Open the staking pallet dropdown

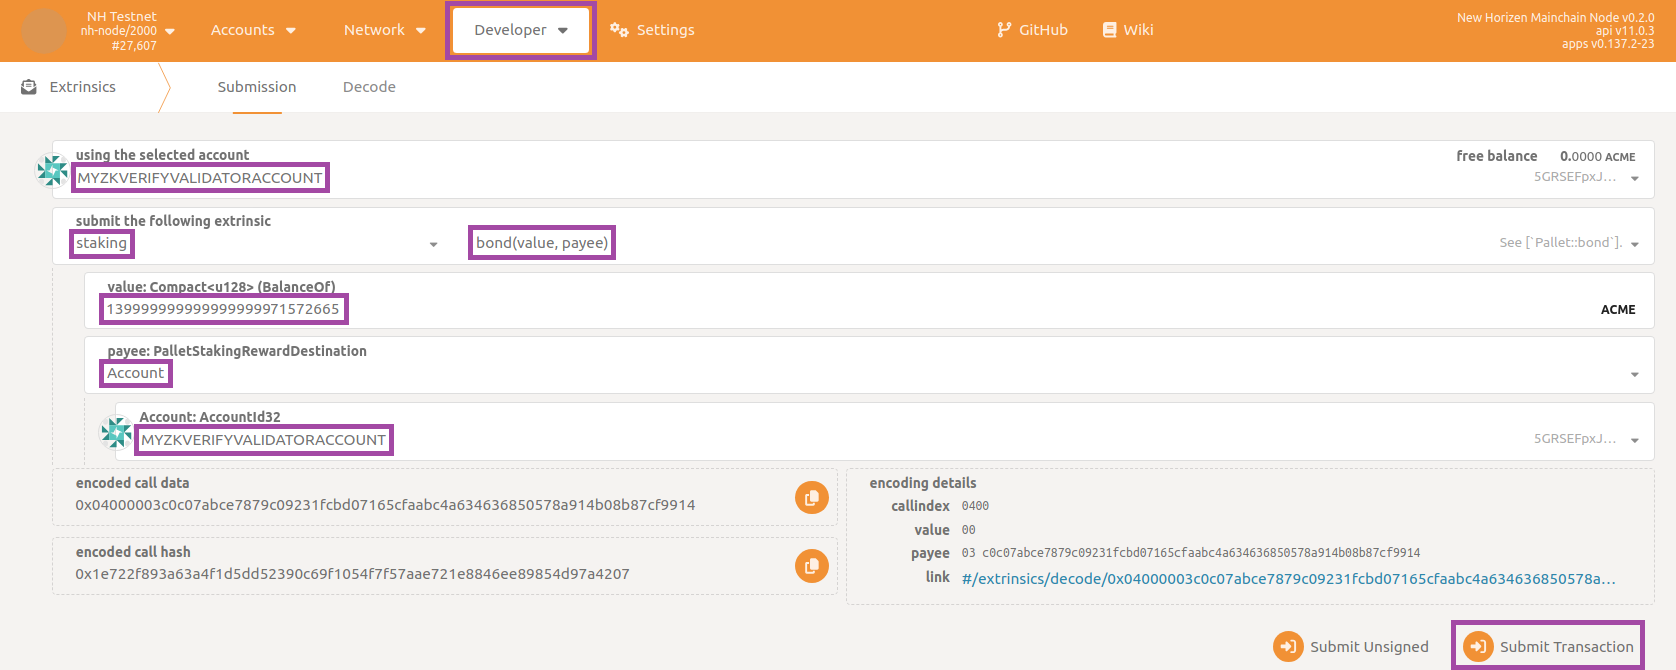256,243
